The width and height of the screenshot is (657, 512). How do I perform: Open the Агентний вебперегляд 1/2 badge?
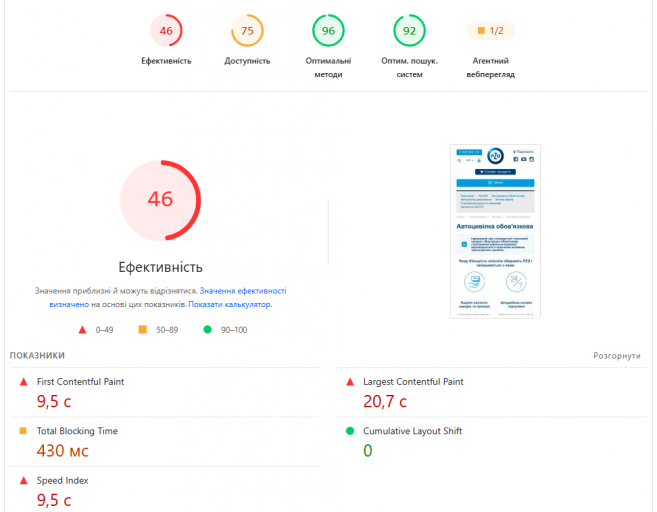click(490, 31)
